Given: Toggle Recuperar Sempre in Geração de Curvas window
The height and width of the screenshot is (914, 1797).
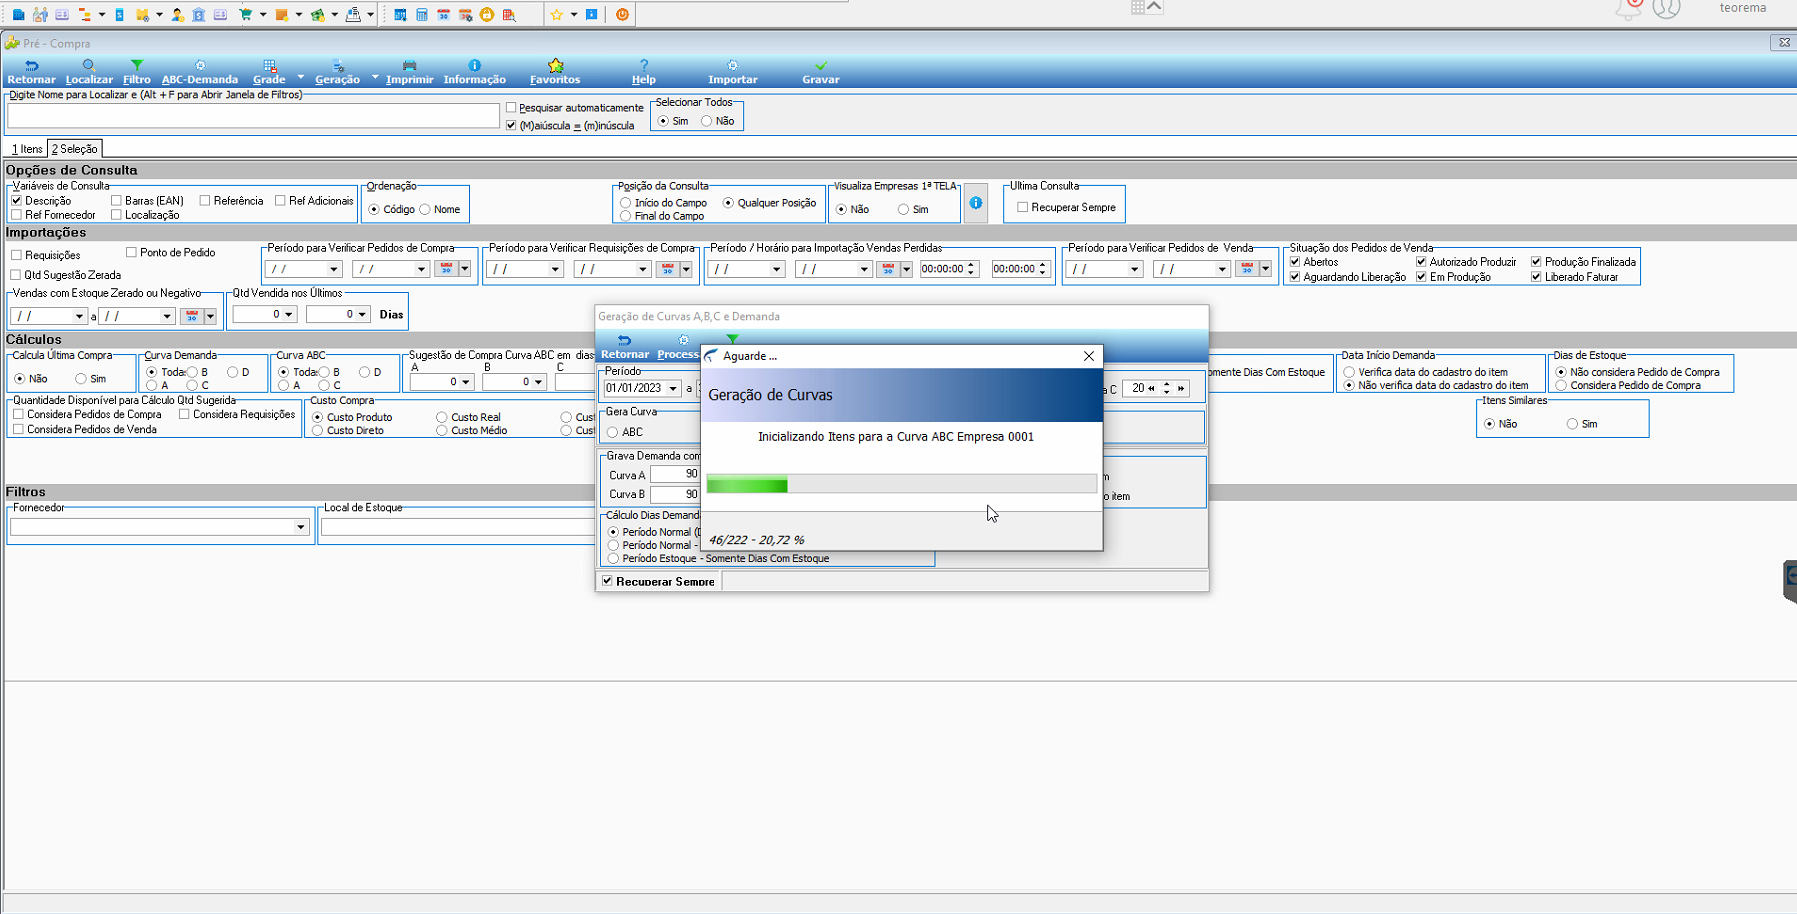Looking at the screenshot, I should [x=607, y=581].
